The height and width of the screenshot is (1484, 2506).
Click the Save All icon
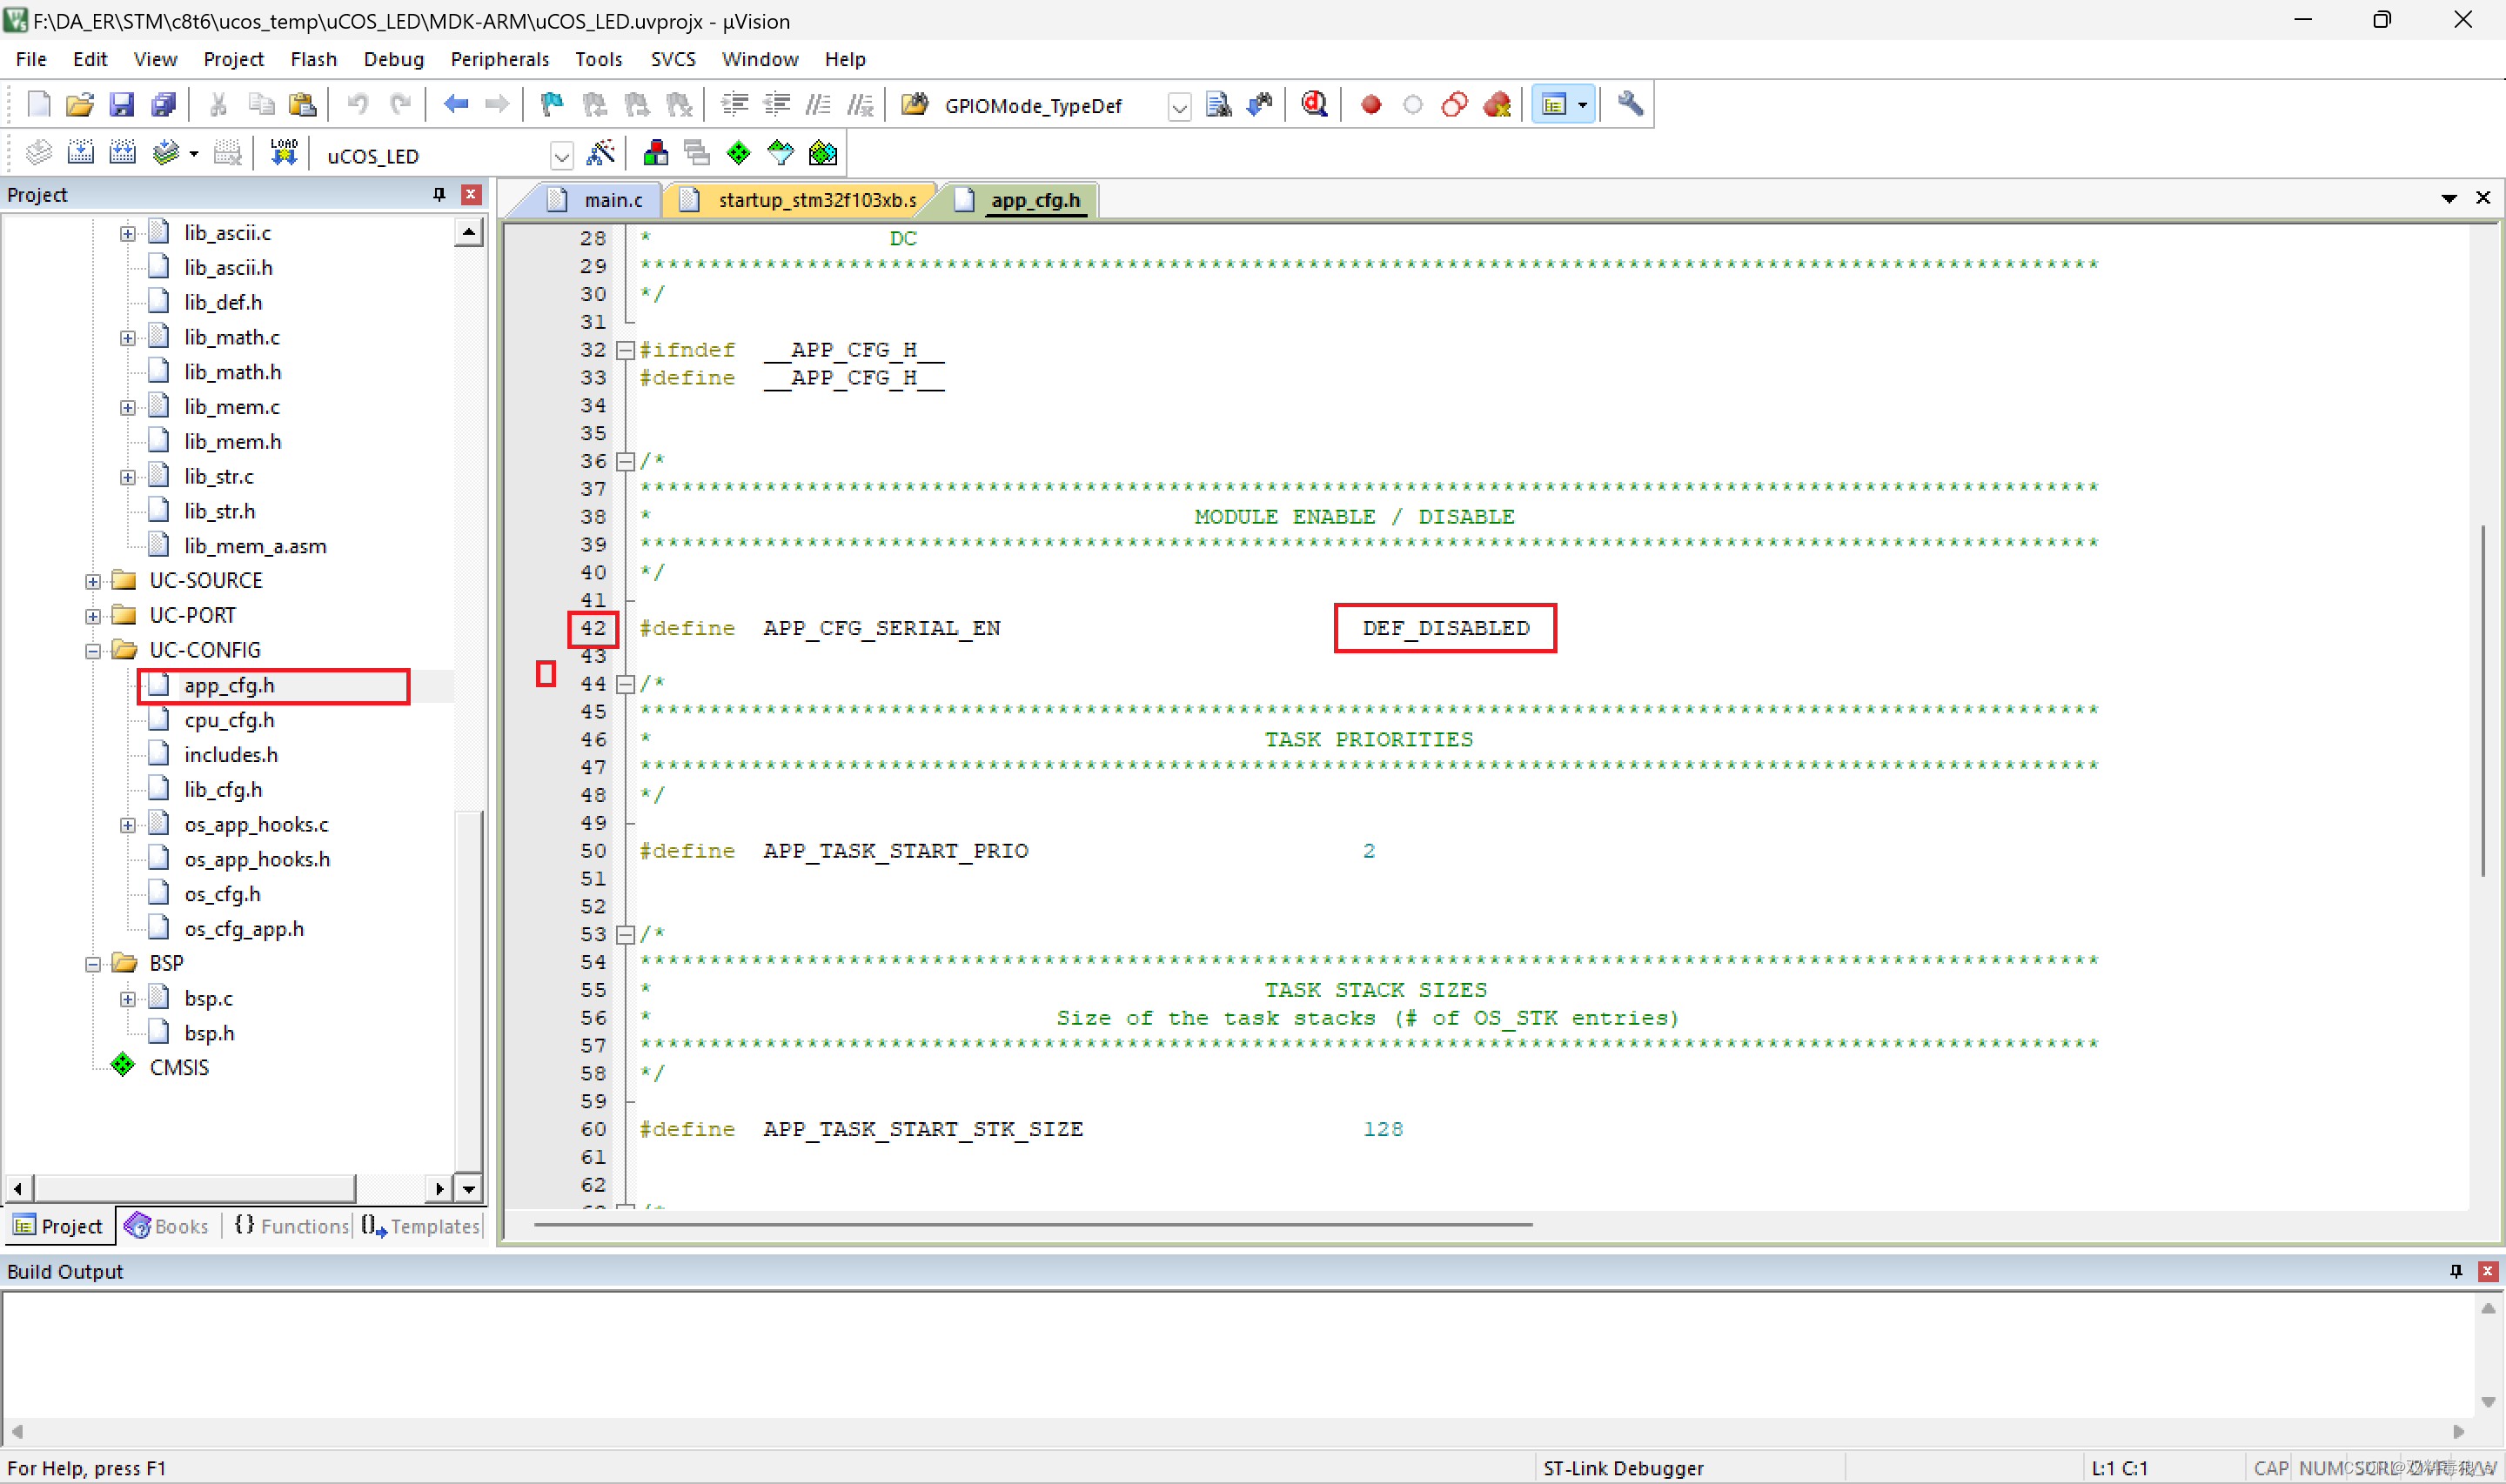(x=163, y=104)
